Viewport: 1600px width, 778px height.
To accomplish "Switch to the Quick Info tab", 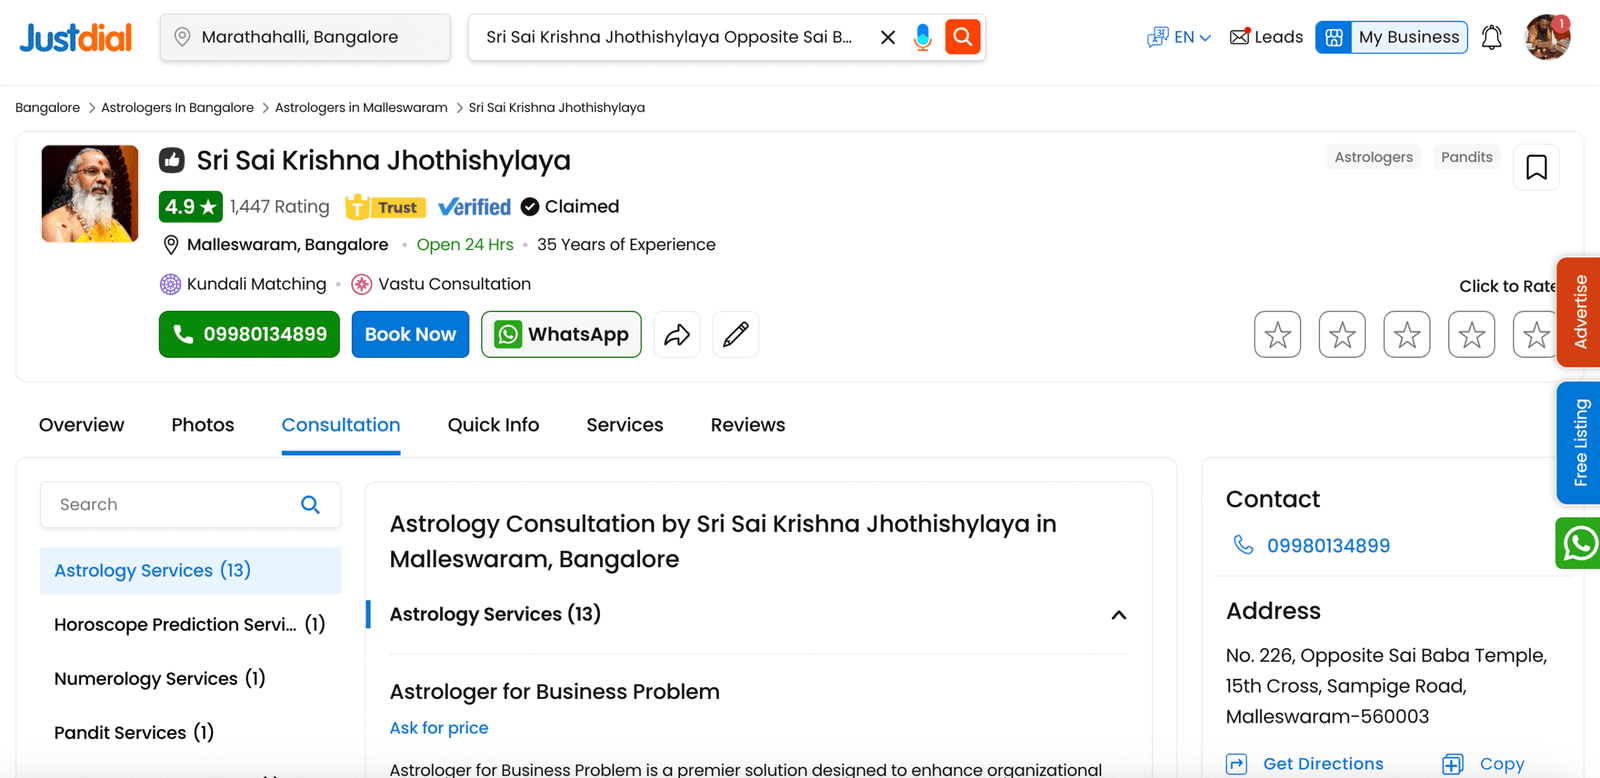I will pyautogui.click(x=493, y=425).
